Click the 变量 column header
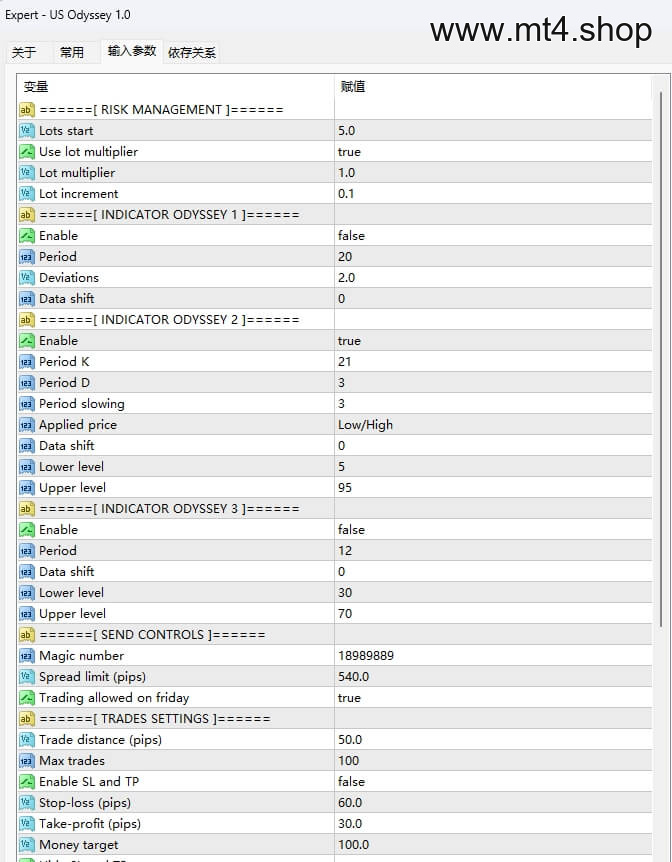The height and width of the screenshot is (862, 672). coord(176,86)
